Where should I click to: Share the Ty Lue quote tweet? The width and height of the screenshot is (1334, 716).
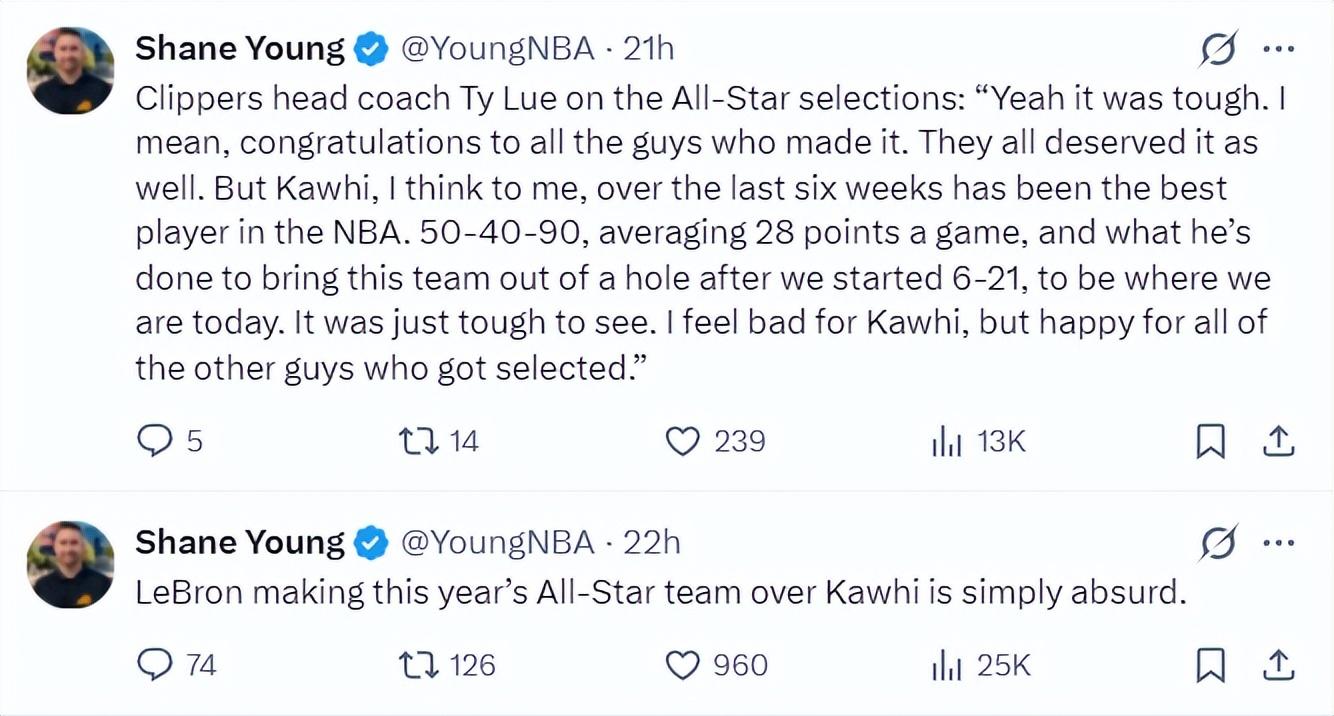pyautogui.click(x=1279, y=441)
